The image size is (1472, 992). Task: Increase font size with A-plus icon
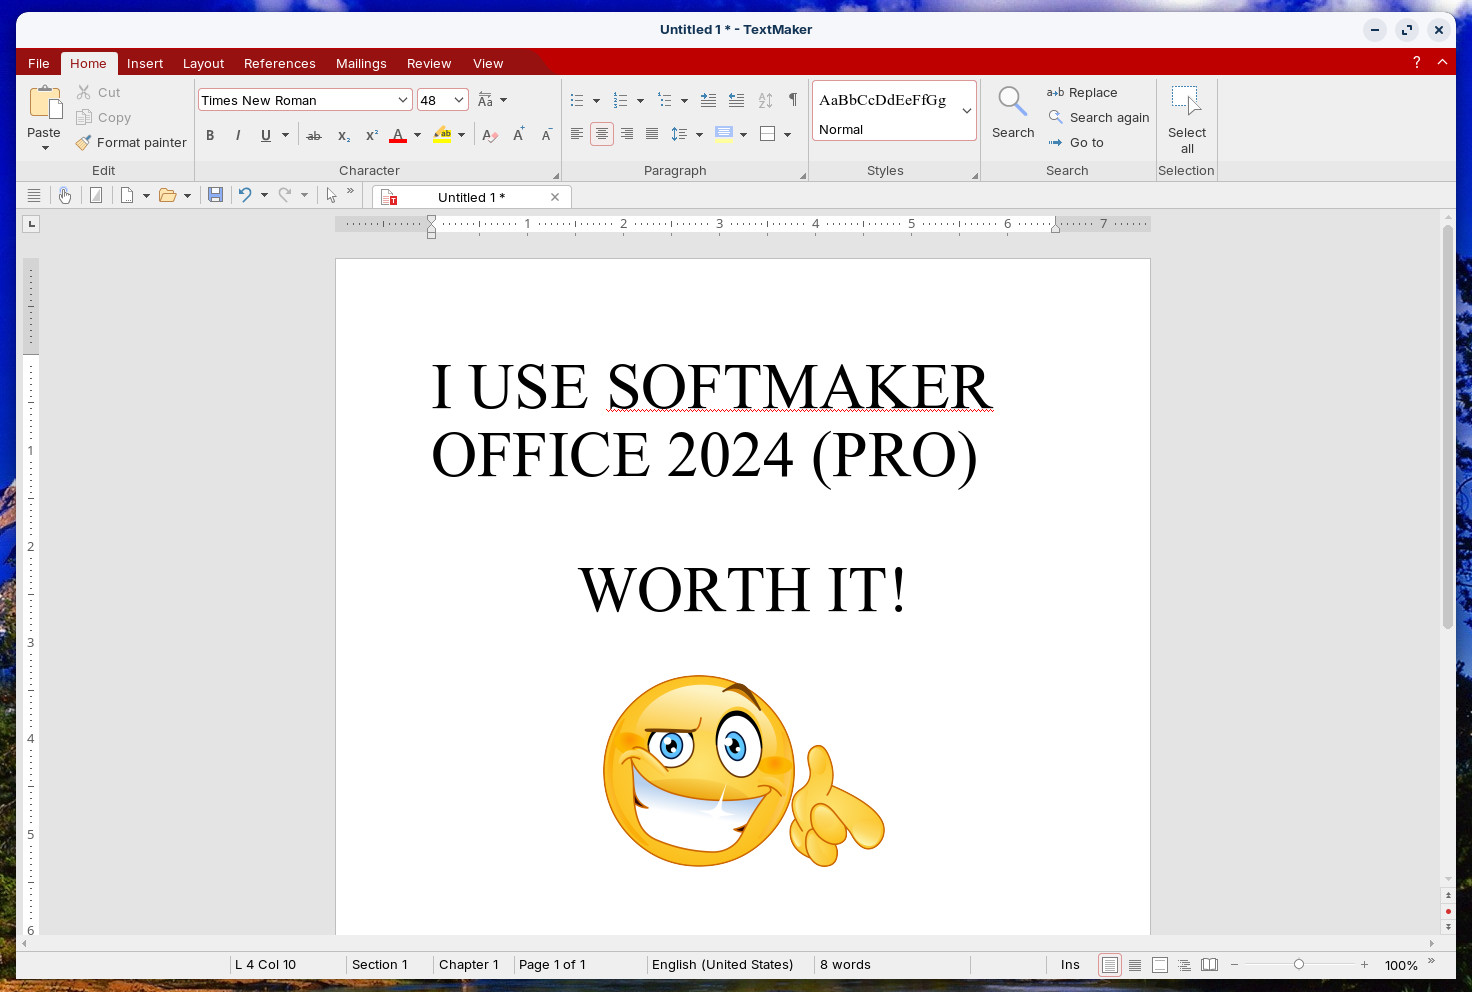click(x=518, y=135)
